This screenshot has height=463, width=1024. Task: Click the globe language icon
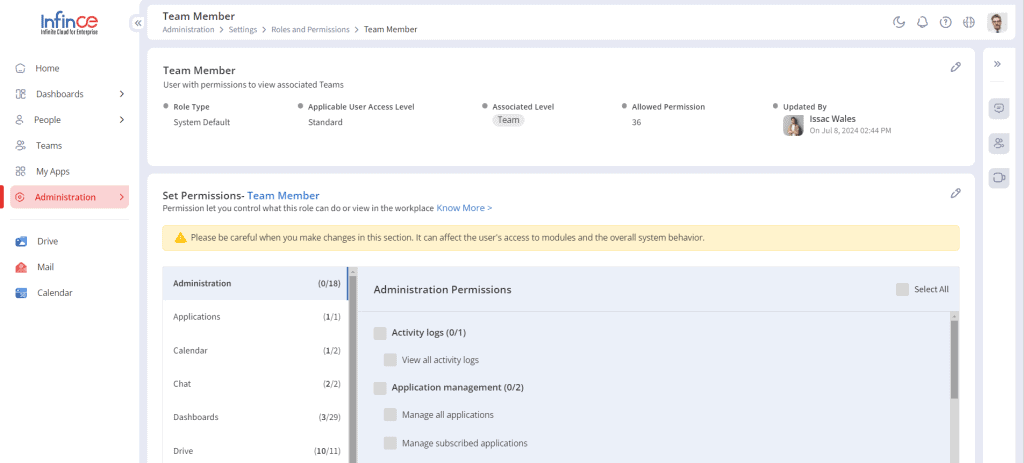(x=968, y=22)
